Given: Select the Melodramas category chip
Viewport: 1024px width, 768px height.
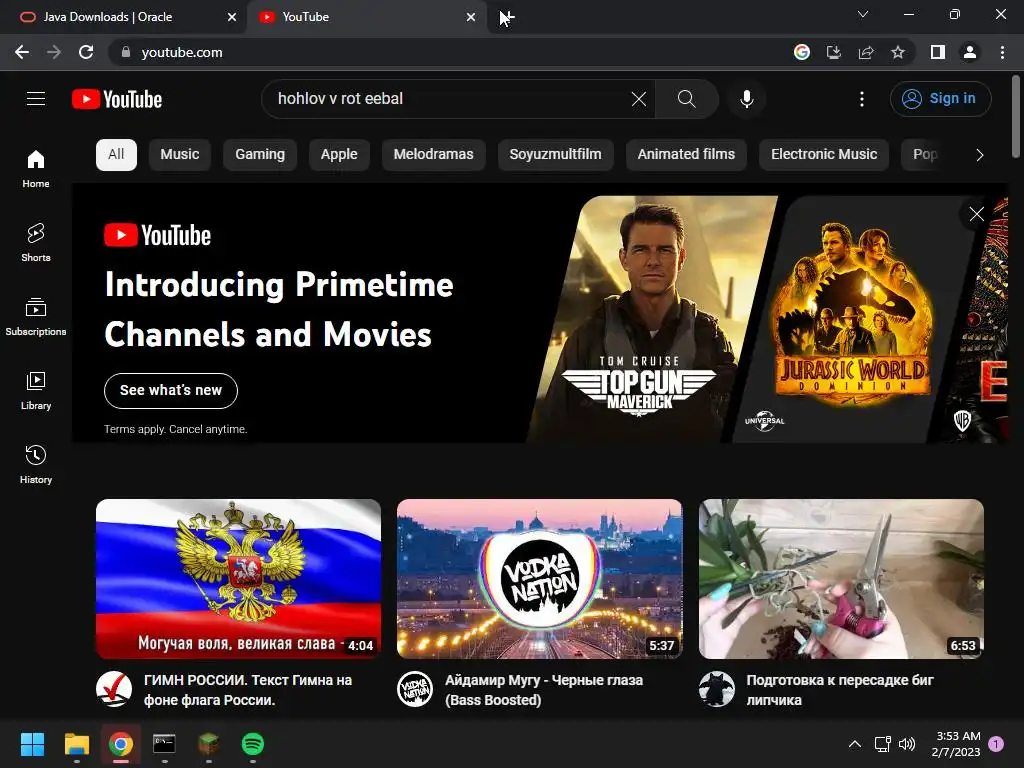Looking at the screenshot, I should 434,155.
